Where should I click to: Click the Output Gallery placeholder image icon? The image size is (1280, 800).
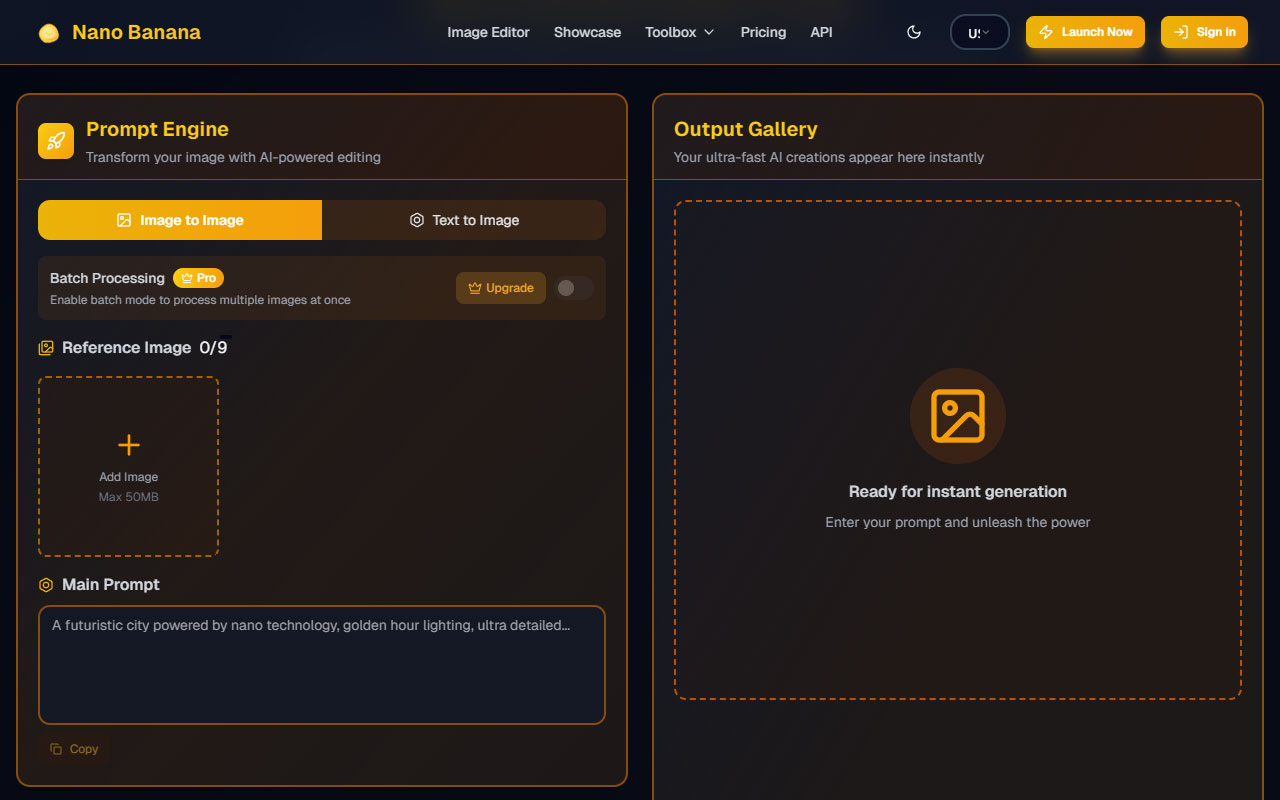click(x=957, y=416)
